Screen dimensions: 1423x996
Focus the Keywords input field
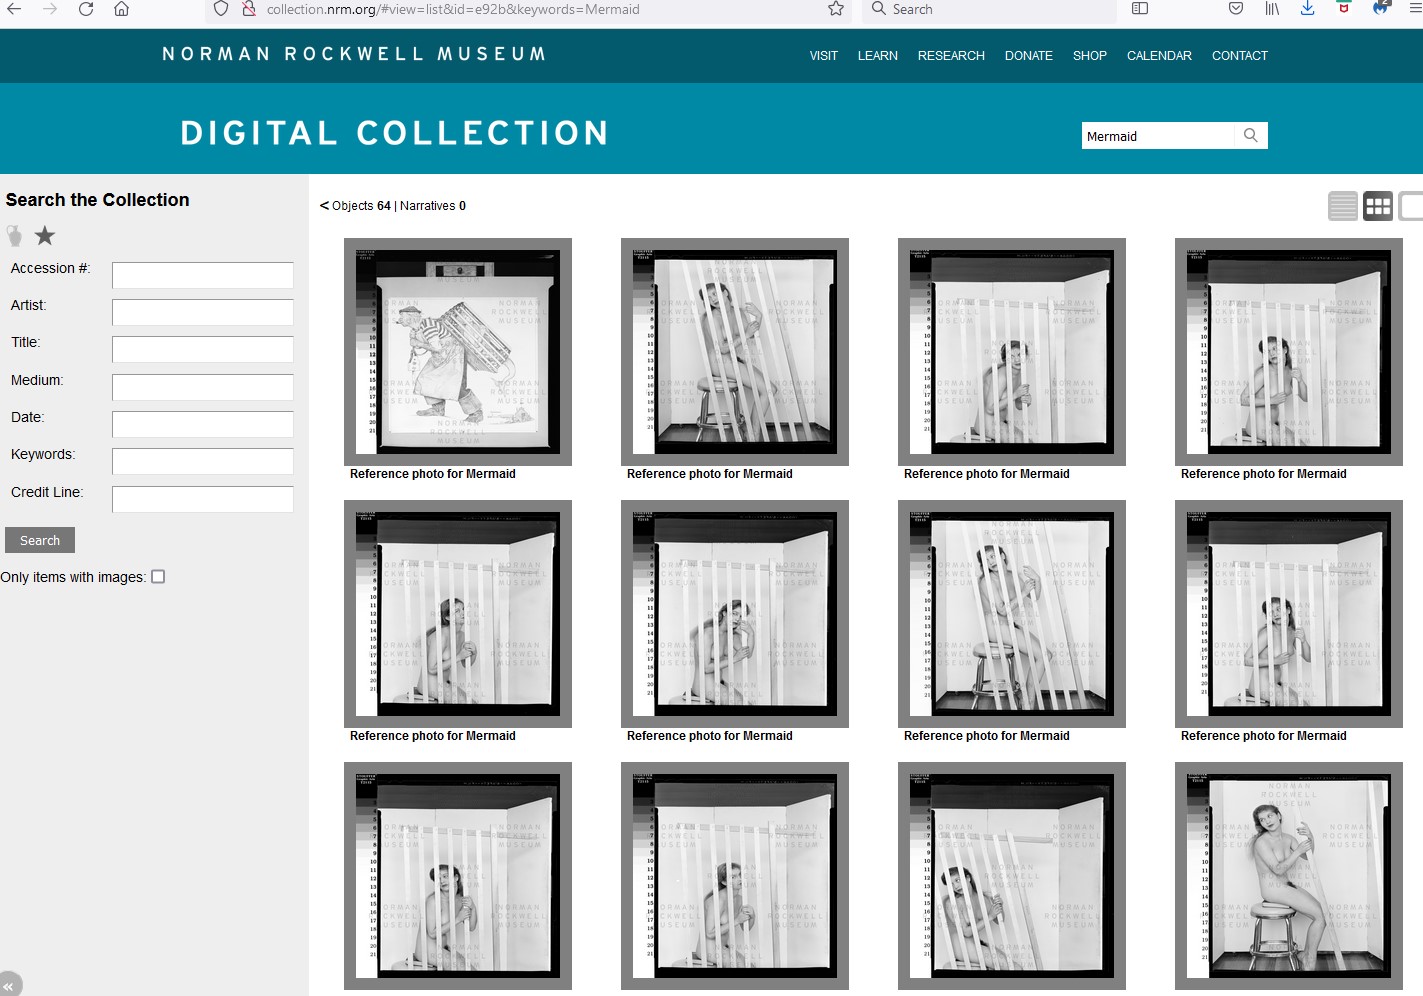203,461
